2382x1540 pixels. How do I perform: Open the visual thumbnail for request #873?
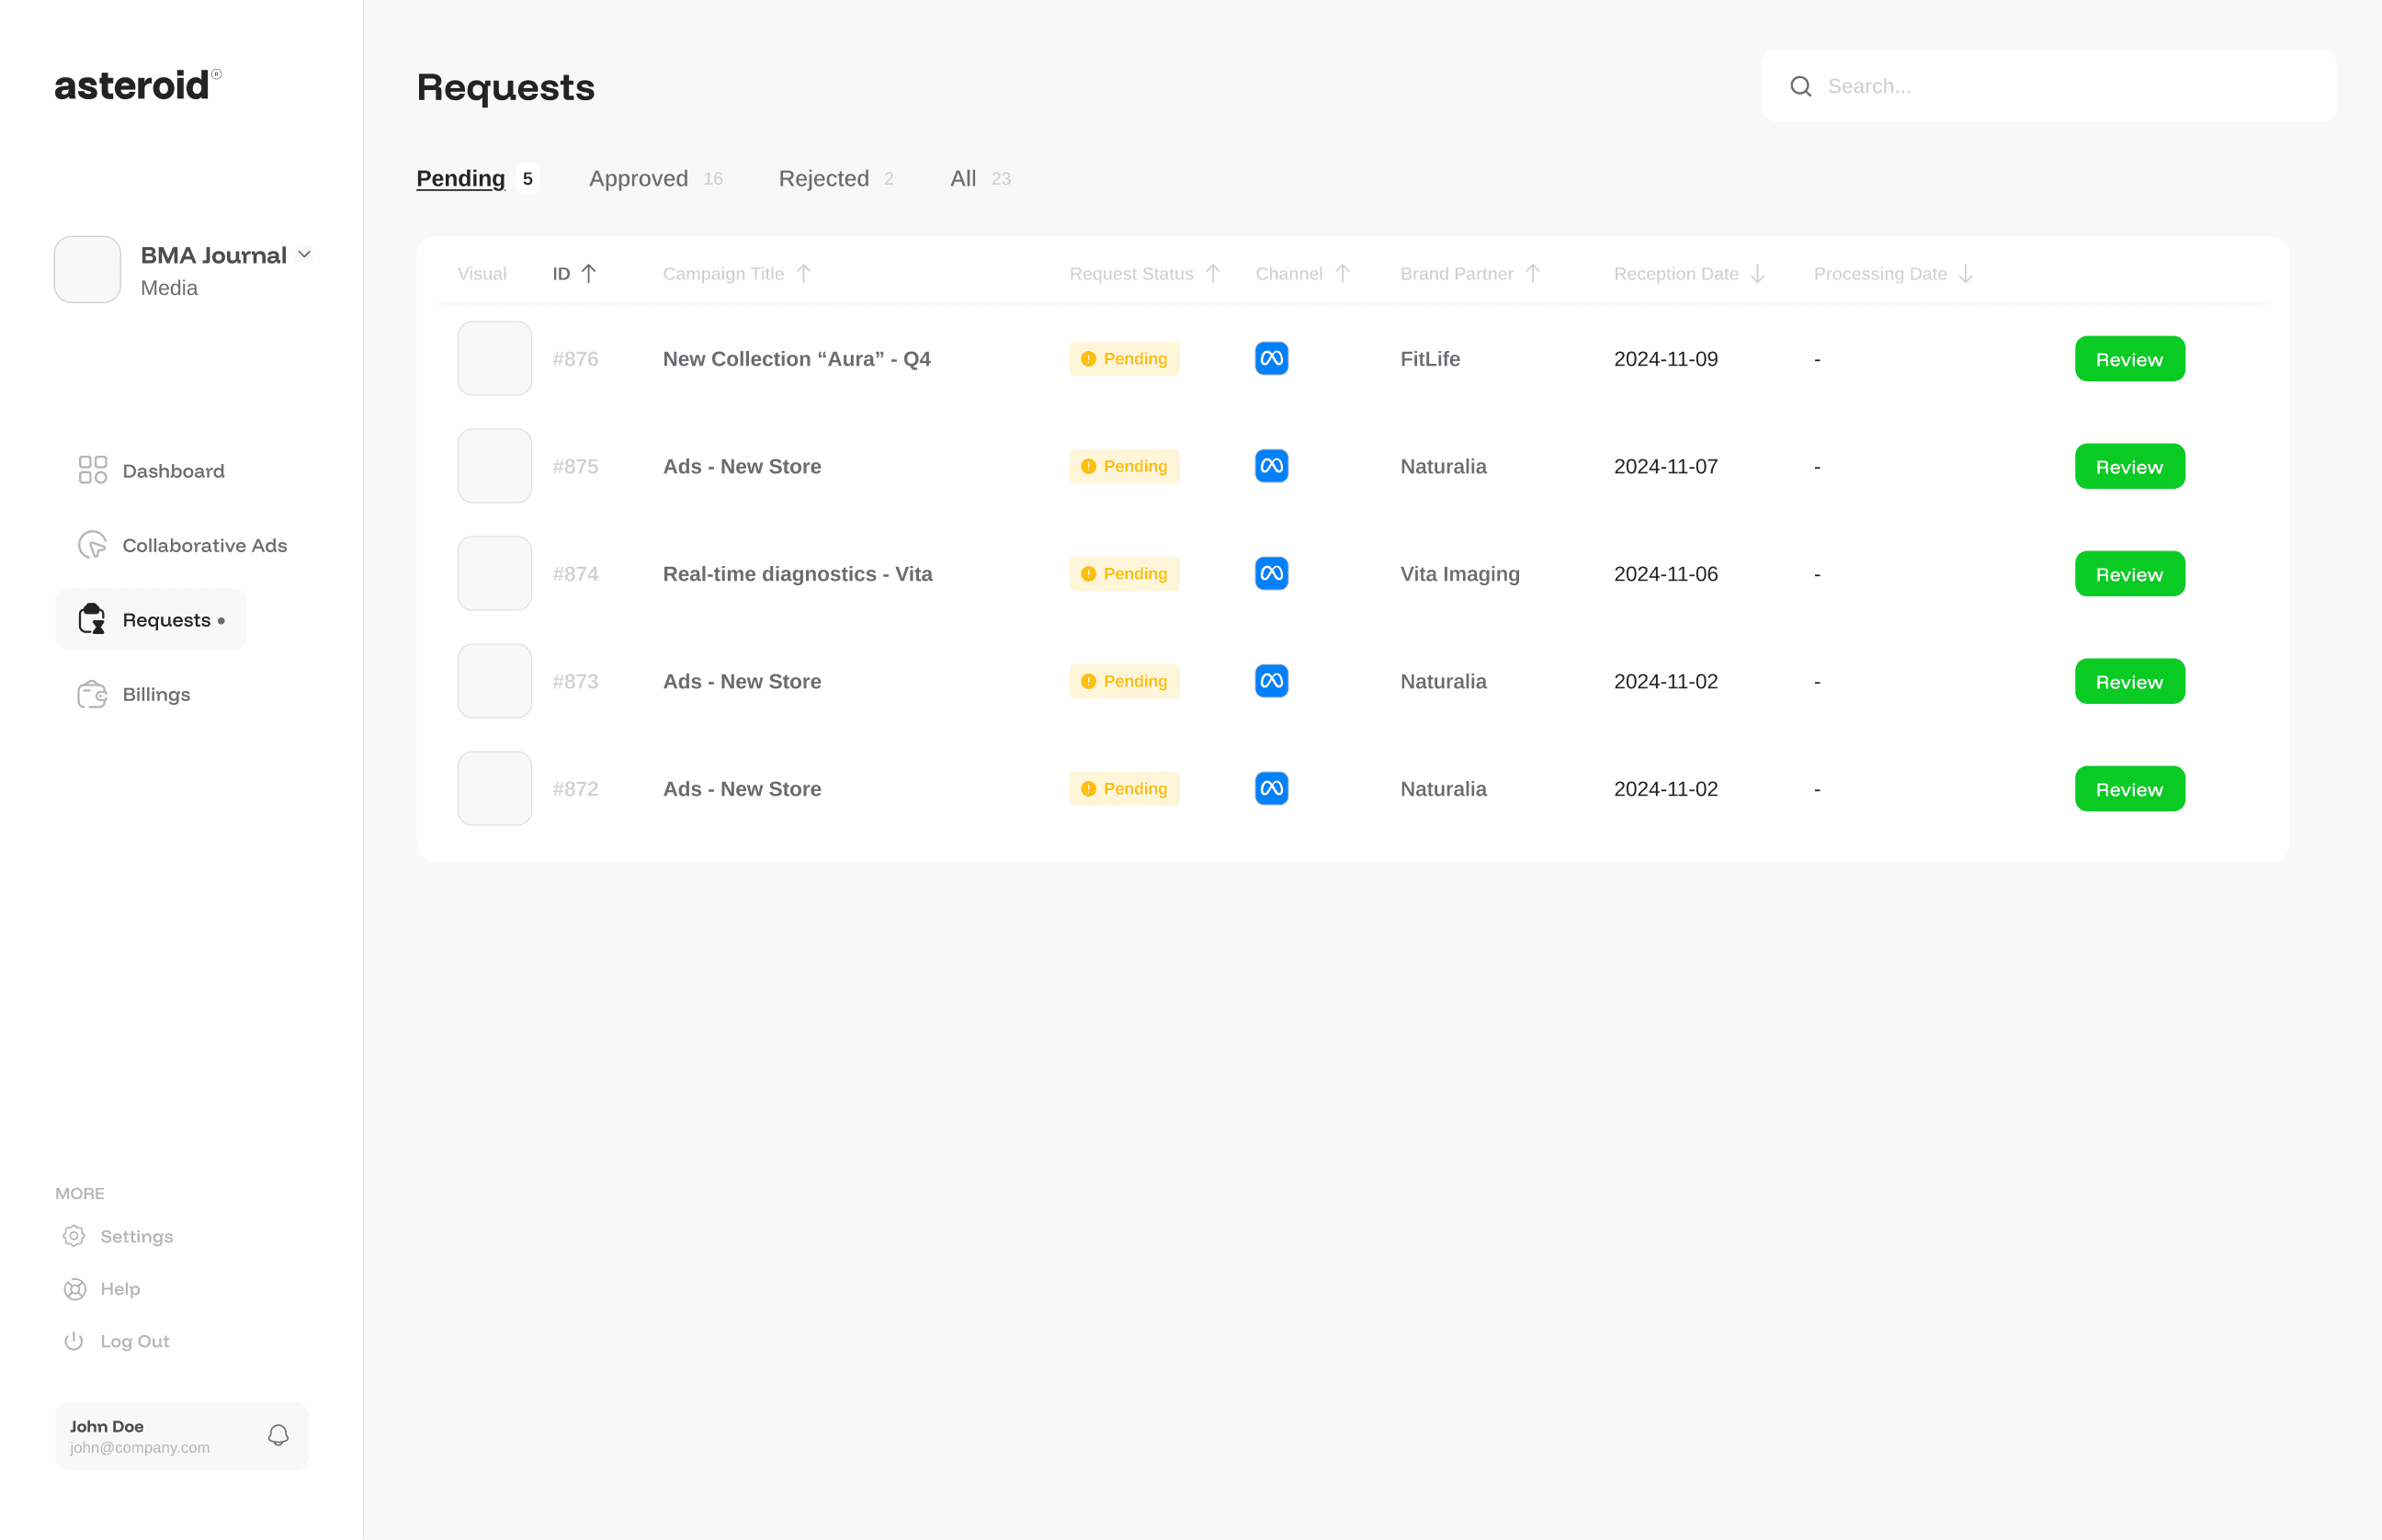pyautogui.click(x=495, y=681)
